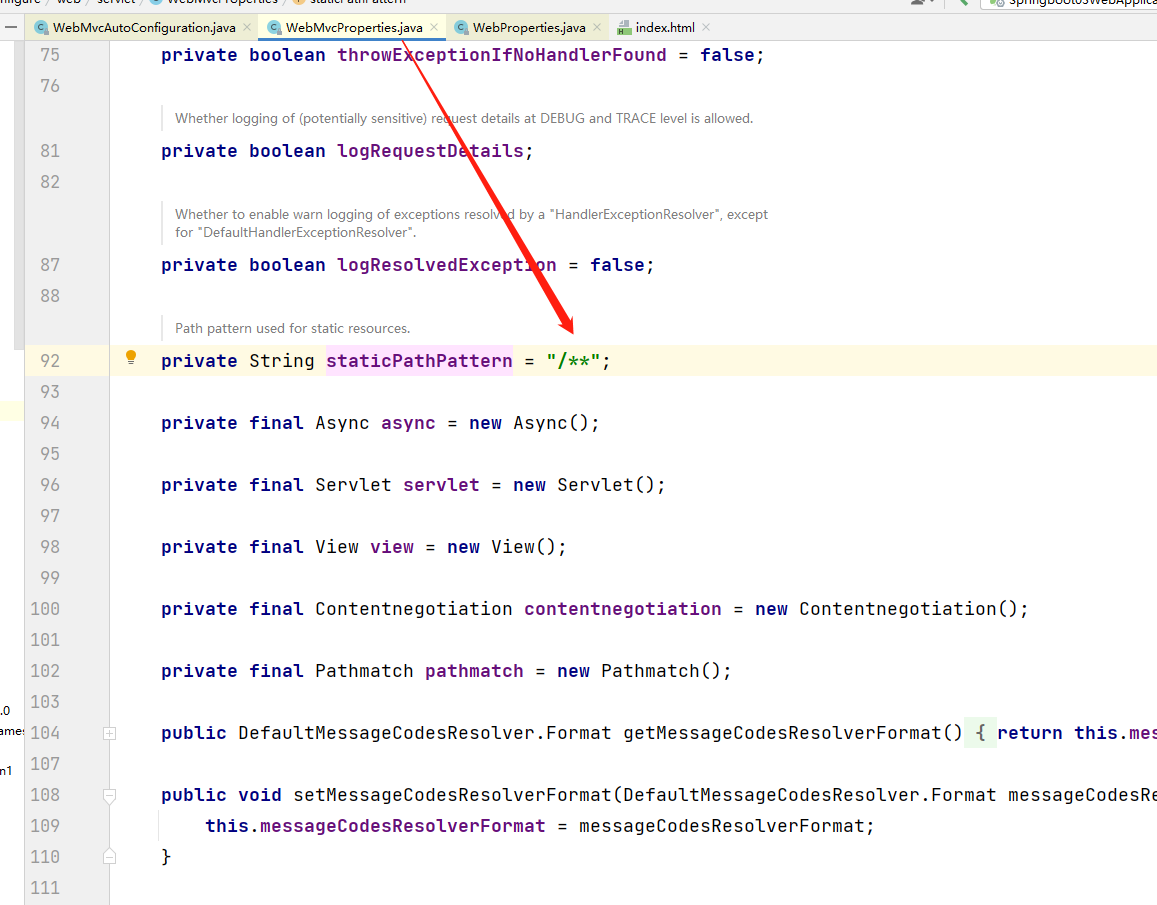
Task: Select the WebMvcProperties.java tab
Action: [354, 27]
